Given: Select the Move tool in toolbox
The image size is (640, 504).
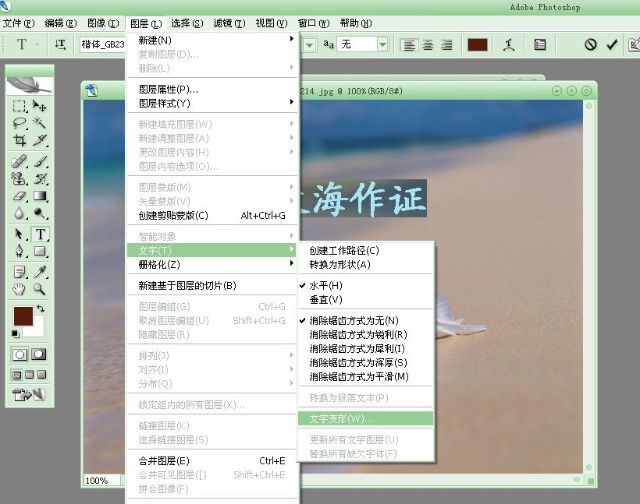Looking at the screenshot, I should (40, 106).
